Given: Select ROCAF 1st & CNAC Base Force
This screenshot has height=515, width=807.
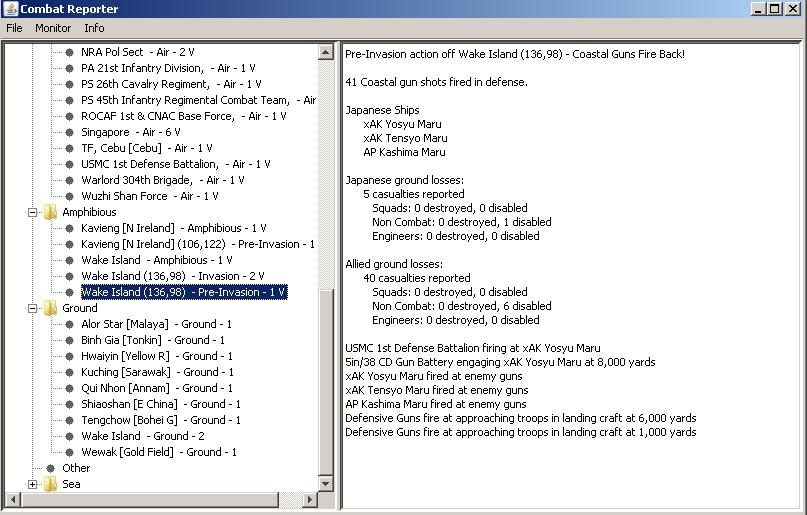Looking at the screenshot, I should pos(184,116).
